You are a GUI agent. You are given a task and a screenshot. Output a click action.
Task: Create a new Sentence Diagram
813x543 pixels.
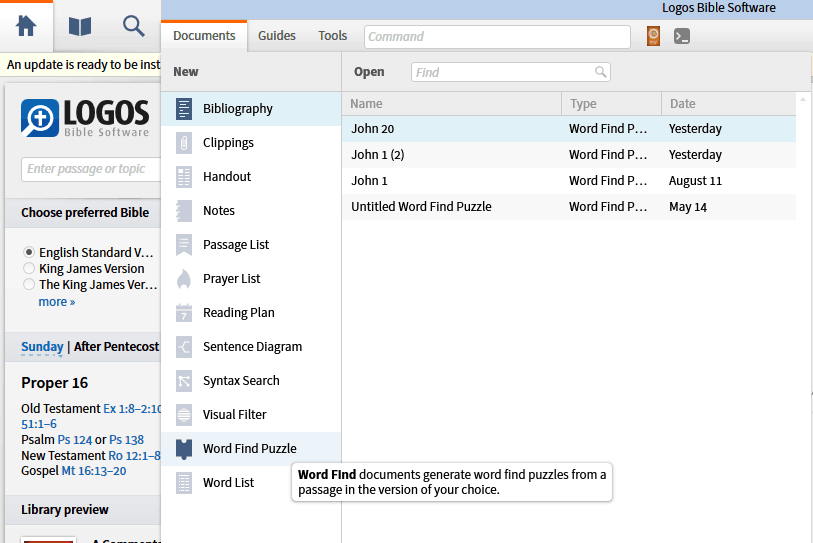click(x=252, y=347)
